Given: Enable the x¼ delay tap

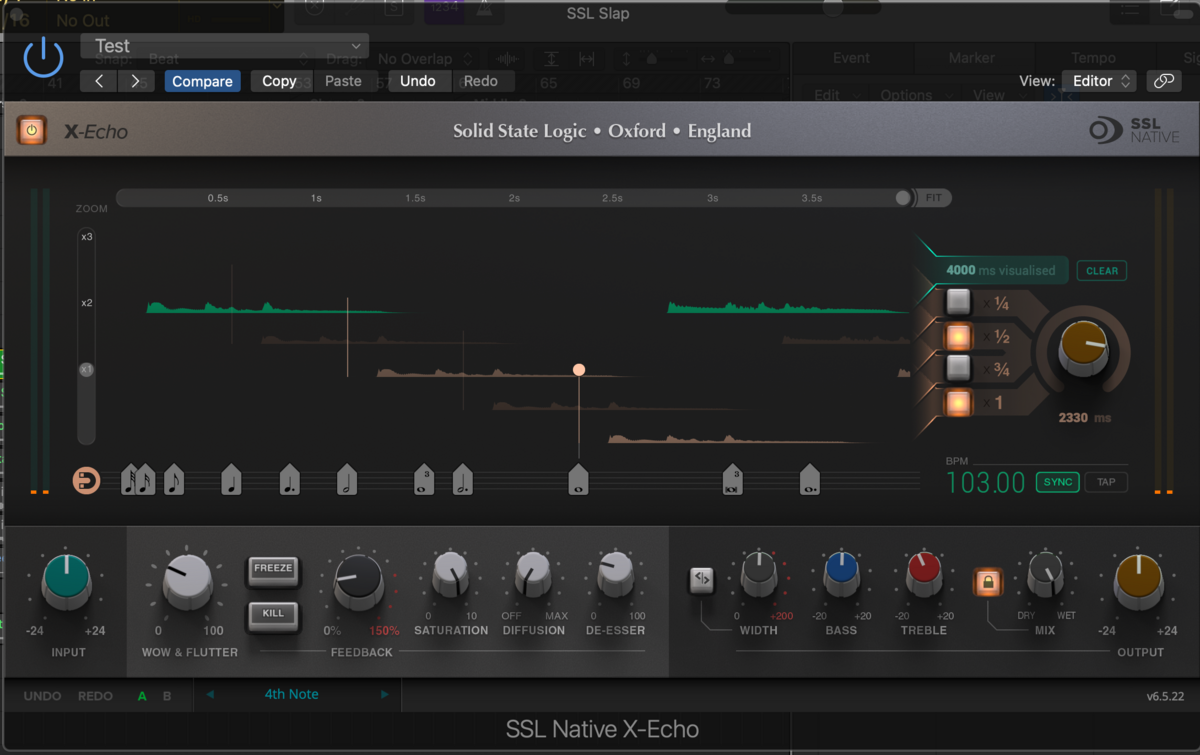Looking at the screenshot, I should pyautogui.click(x=958, y=302).
